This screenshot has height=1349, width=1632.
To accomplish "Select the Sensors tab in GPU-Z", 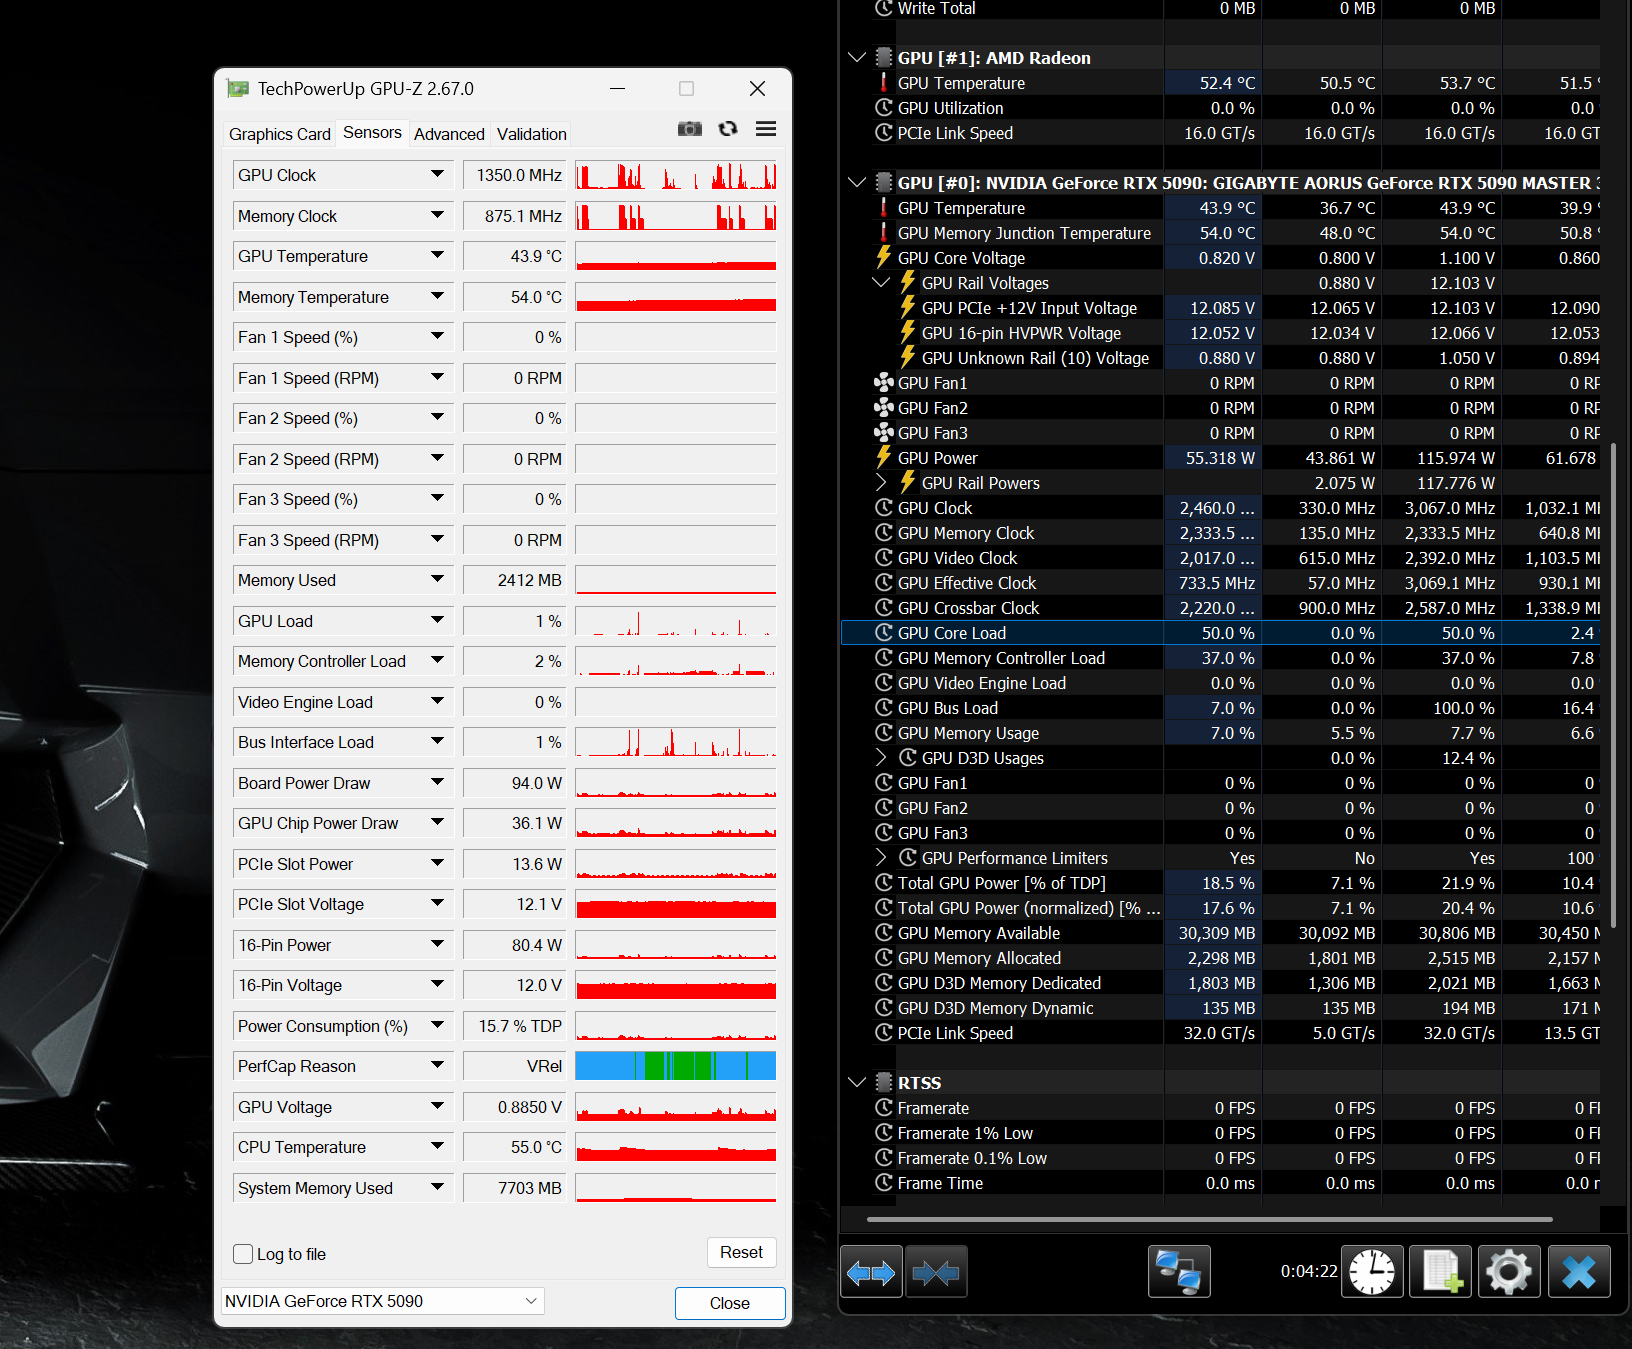I will point(372,133).
